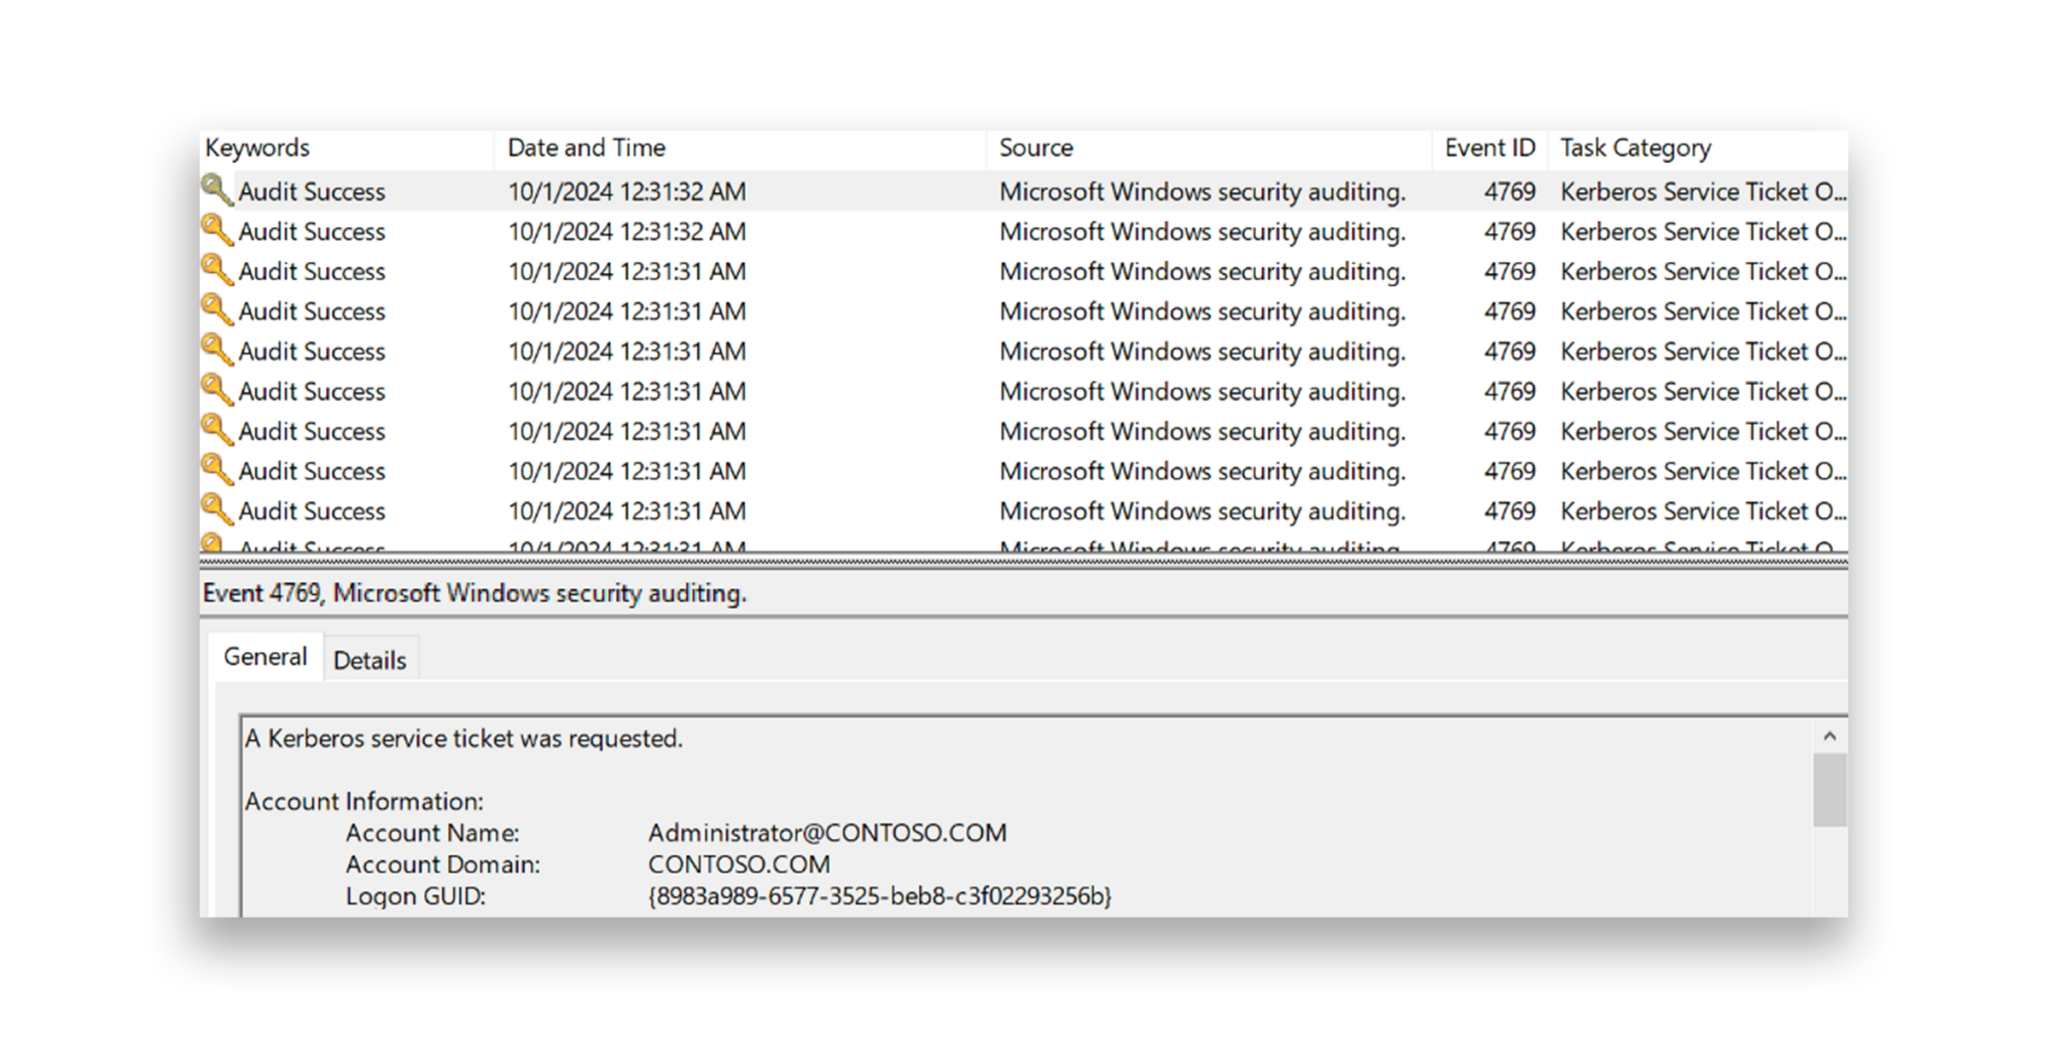Click the key icon on the third 12:31:31 AM row

point(218,351)
